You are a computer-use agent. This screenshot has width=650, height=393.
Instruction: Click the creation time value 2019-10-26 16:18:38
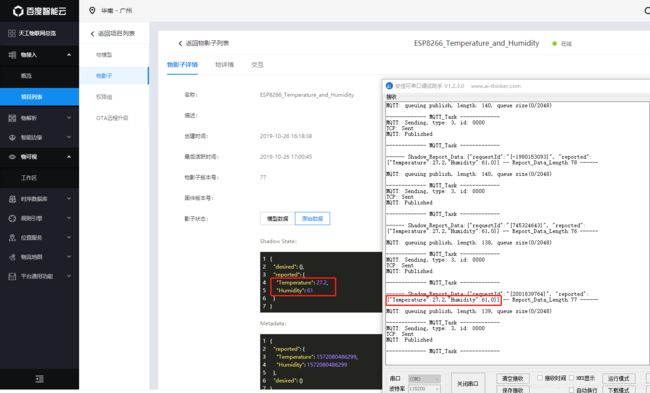click(286, 136)
